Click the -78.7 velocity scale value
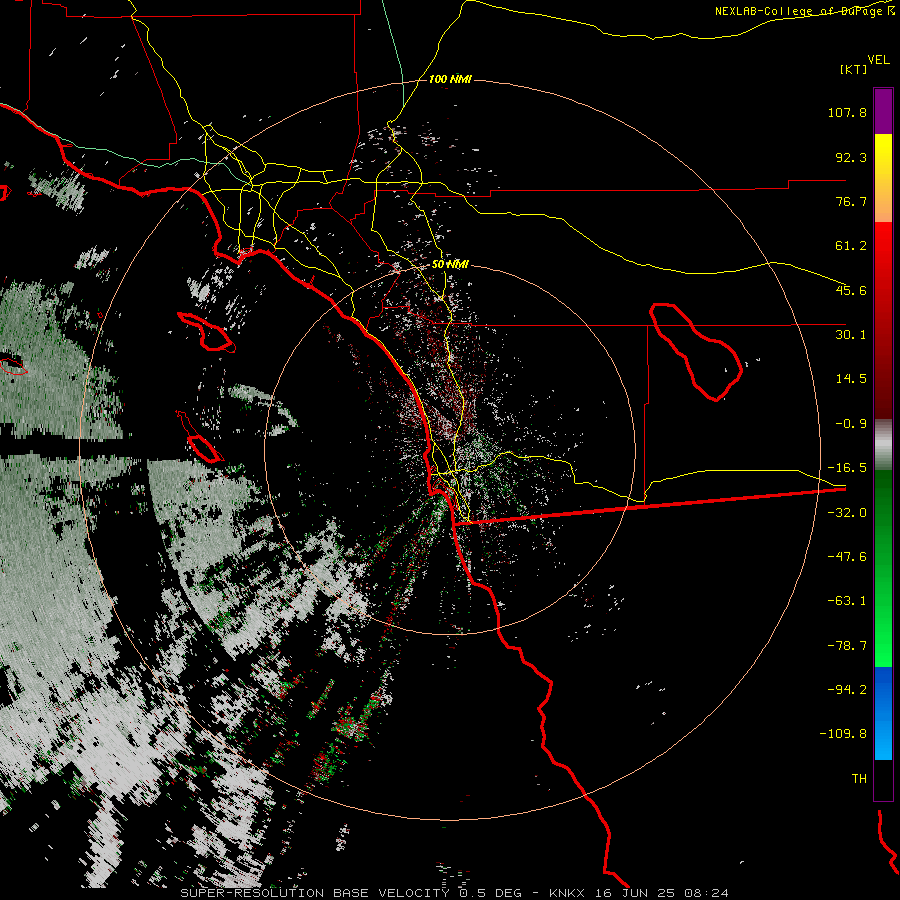 coord(847,646)
